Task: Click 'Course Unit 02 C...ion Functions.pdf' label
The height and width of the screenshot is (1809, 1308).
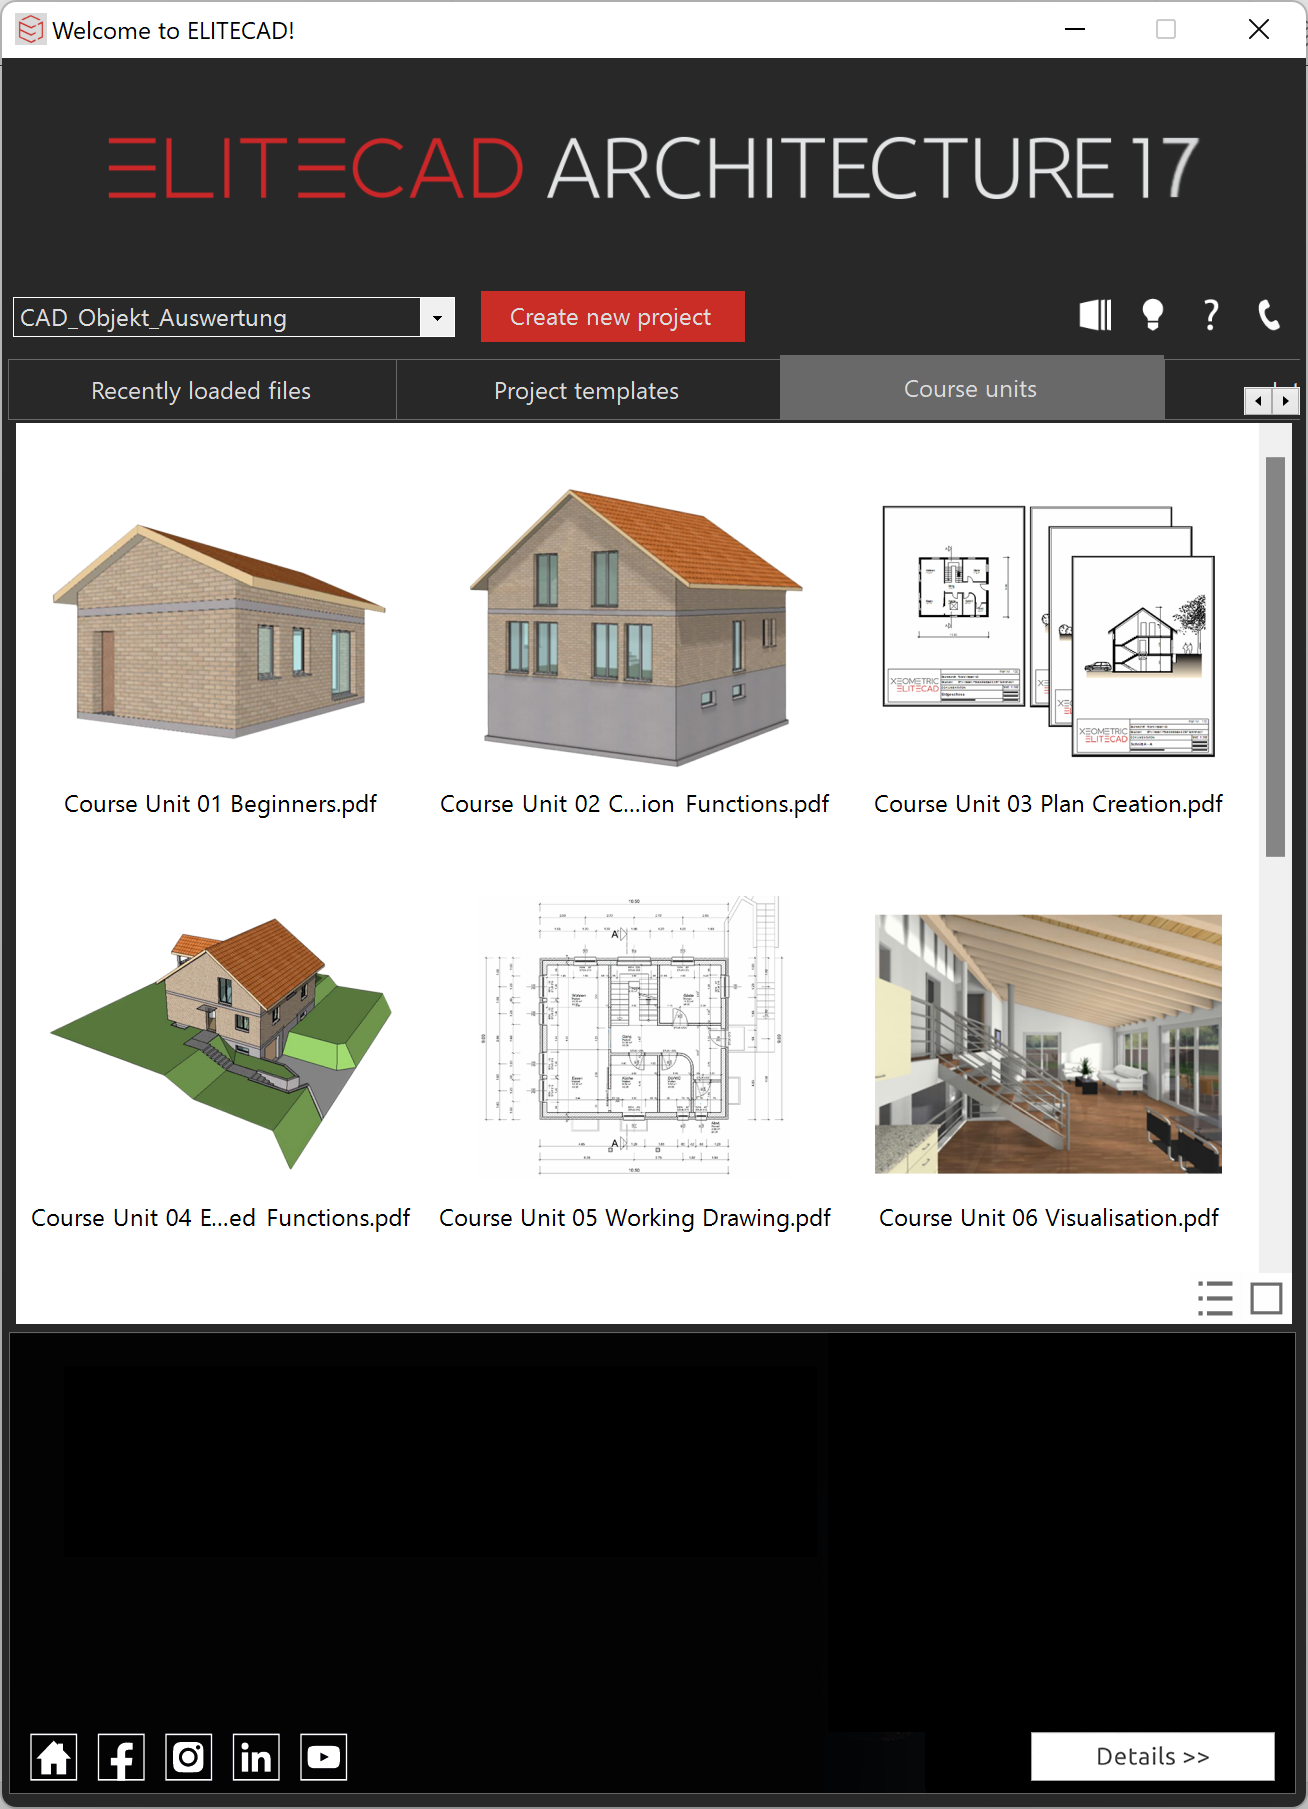Action: click(x=635, y=804)
